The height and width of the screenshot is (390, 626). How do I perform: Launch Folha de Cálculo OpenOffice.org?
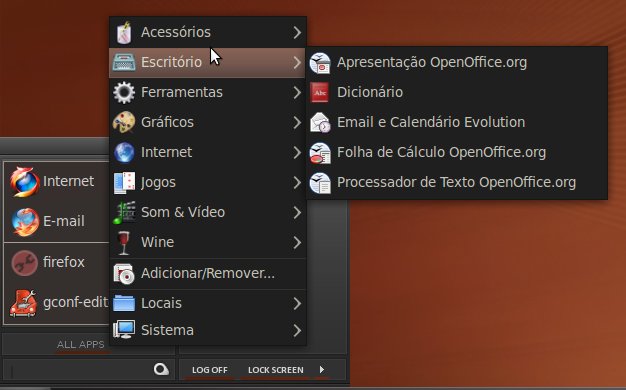point(457,152)
